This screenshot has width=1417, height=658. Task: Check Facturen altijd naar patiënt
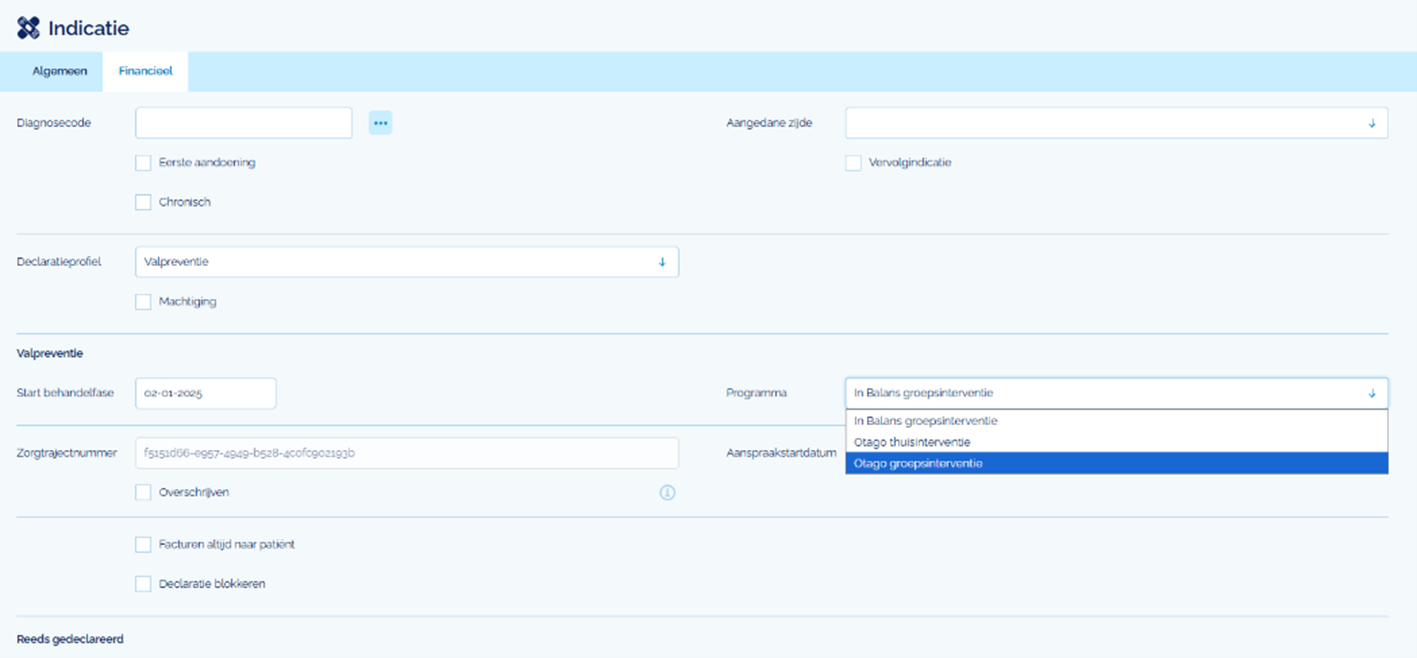click(143, 545)
